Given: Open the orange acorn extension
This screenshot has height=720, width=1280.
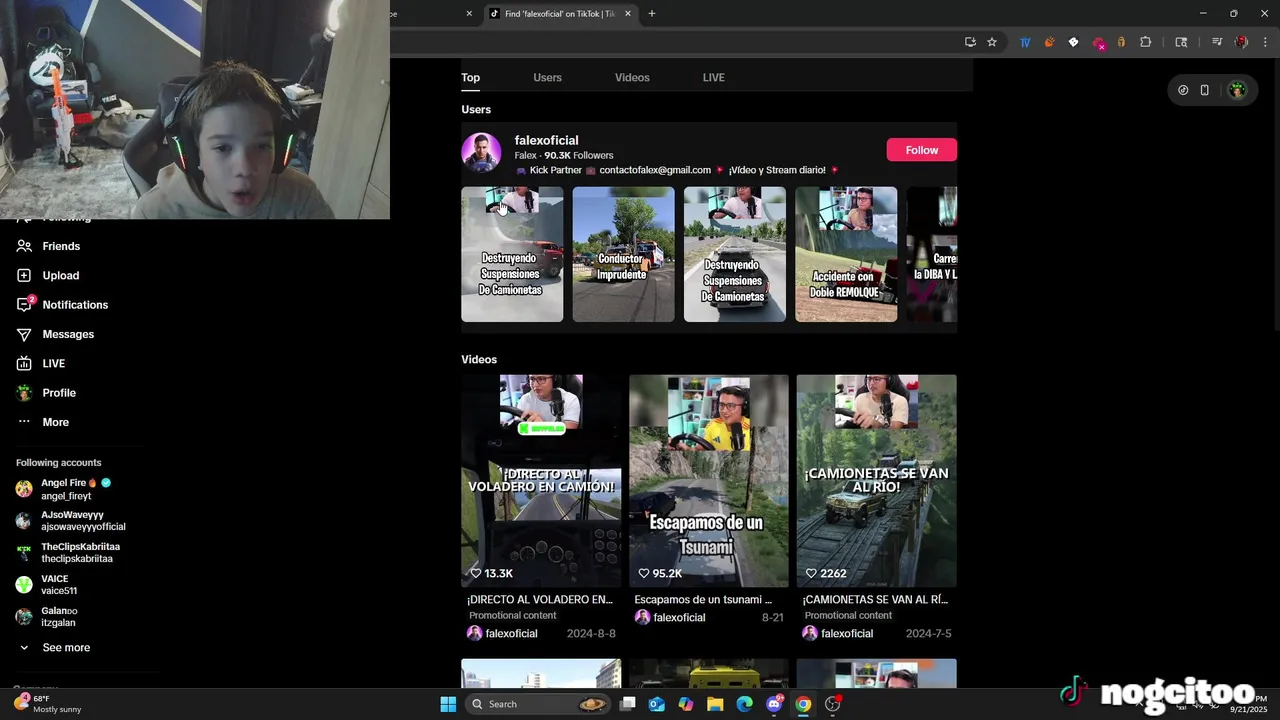Looking at the screenshot, I should point(1049,42).
